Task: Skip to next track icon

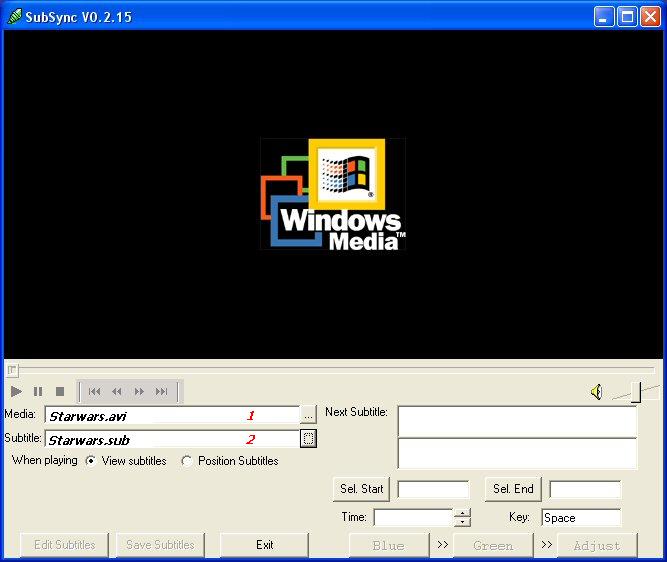Action: click(161, 391)
